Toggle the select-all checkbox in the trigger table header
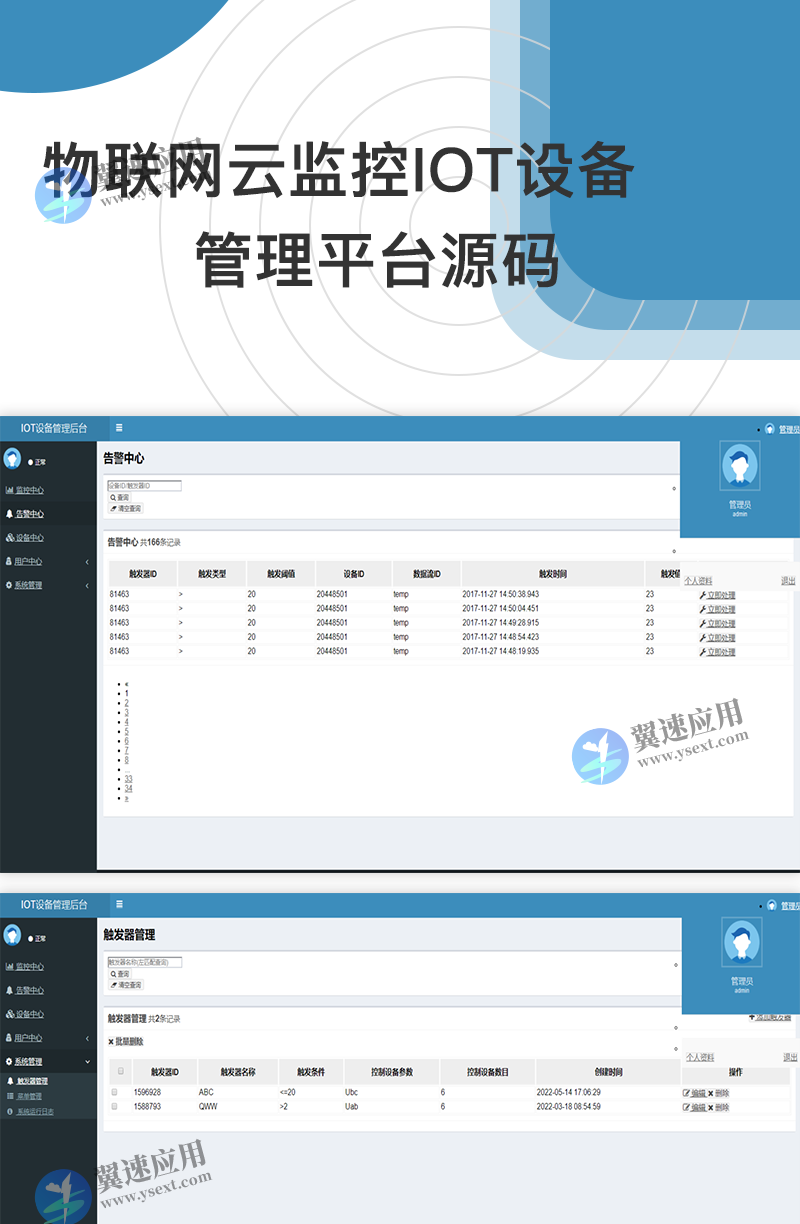This screenshot has width=800, height=1224. click(x=121, y=1071)
